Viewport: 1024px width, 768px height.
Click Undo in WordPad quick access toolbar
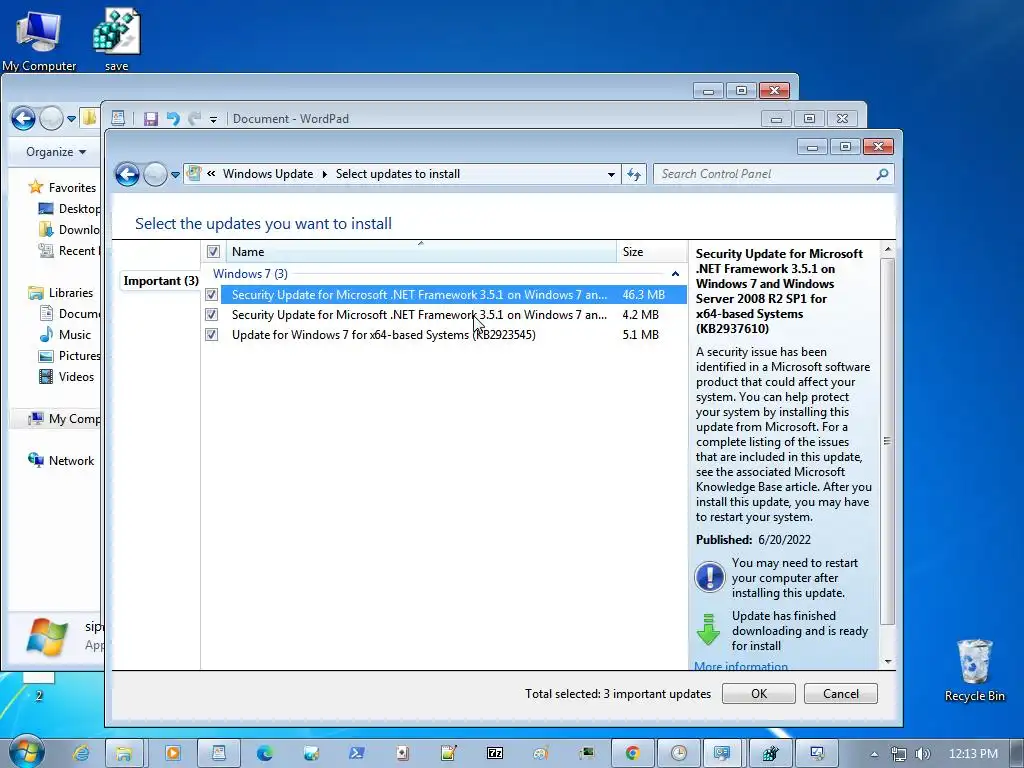tap(173, 119)
